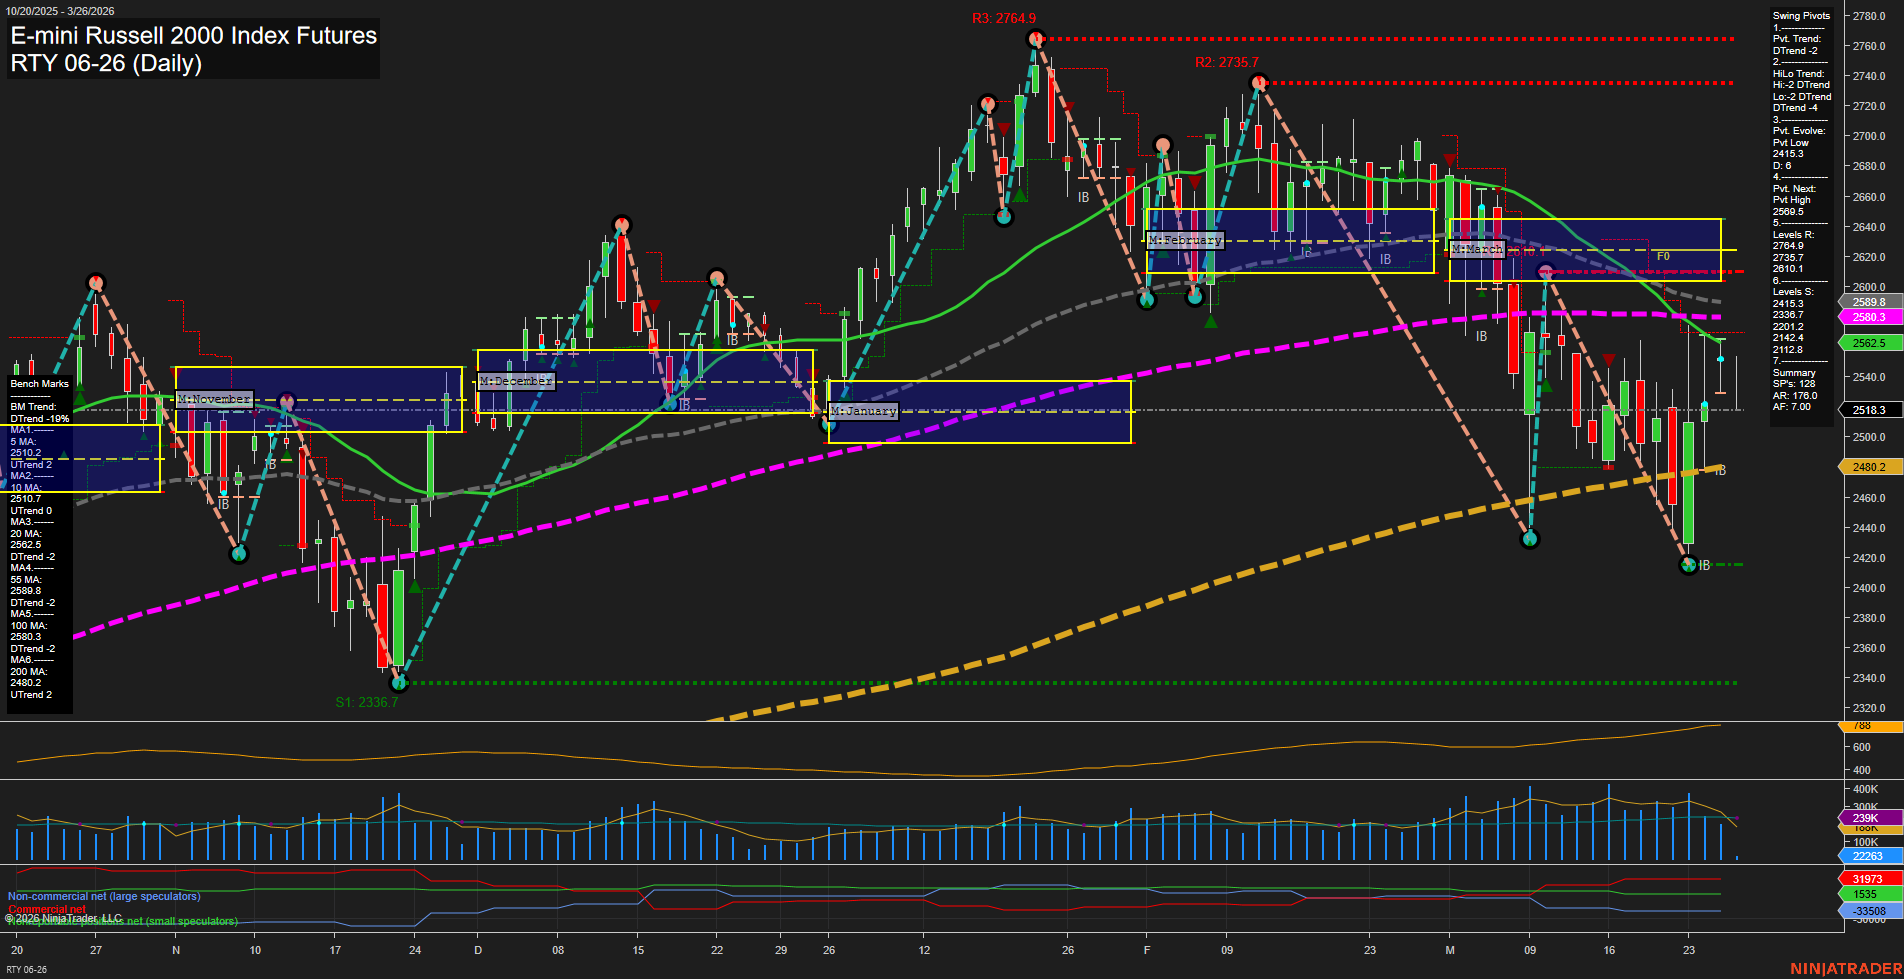Select the "AR: 176.0" summary line
The height and width of the screenshot is (979, 1904).
pyautogui.click(x=1795, y=396)
